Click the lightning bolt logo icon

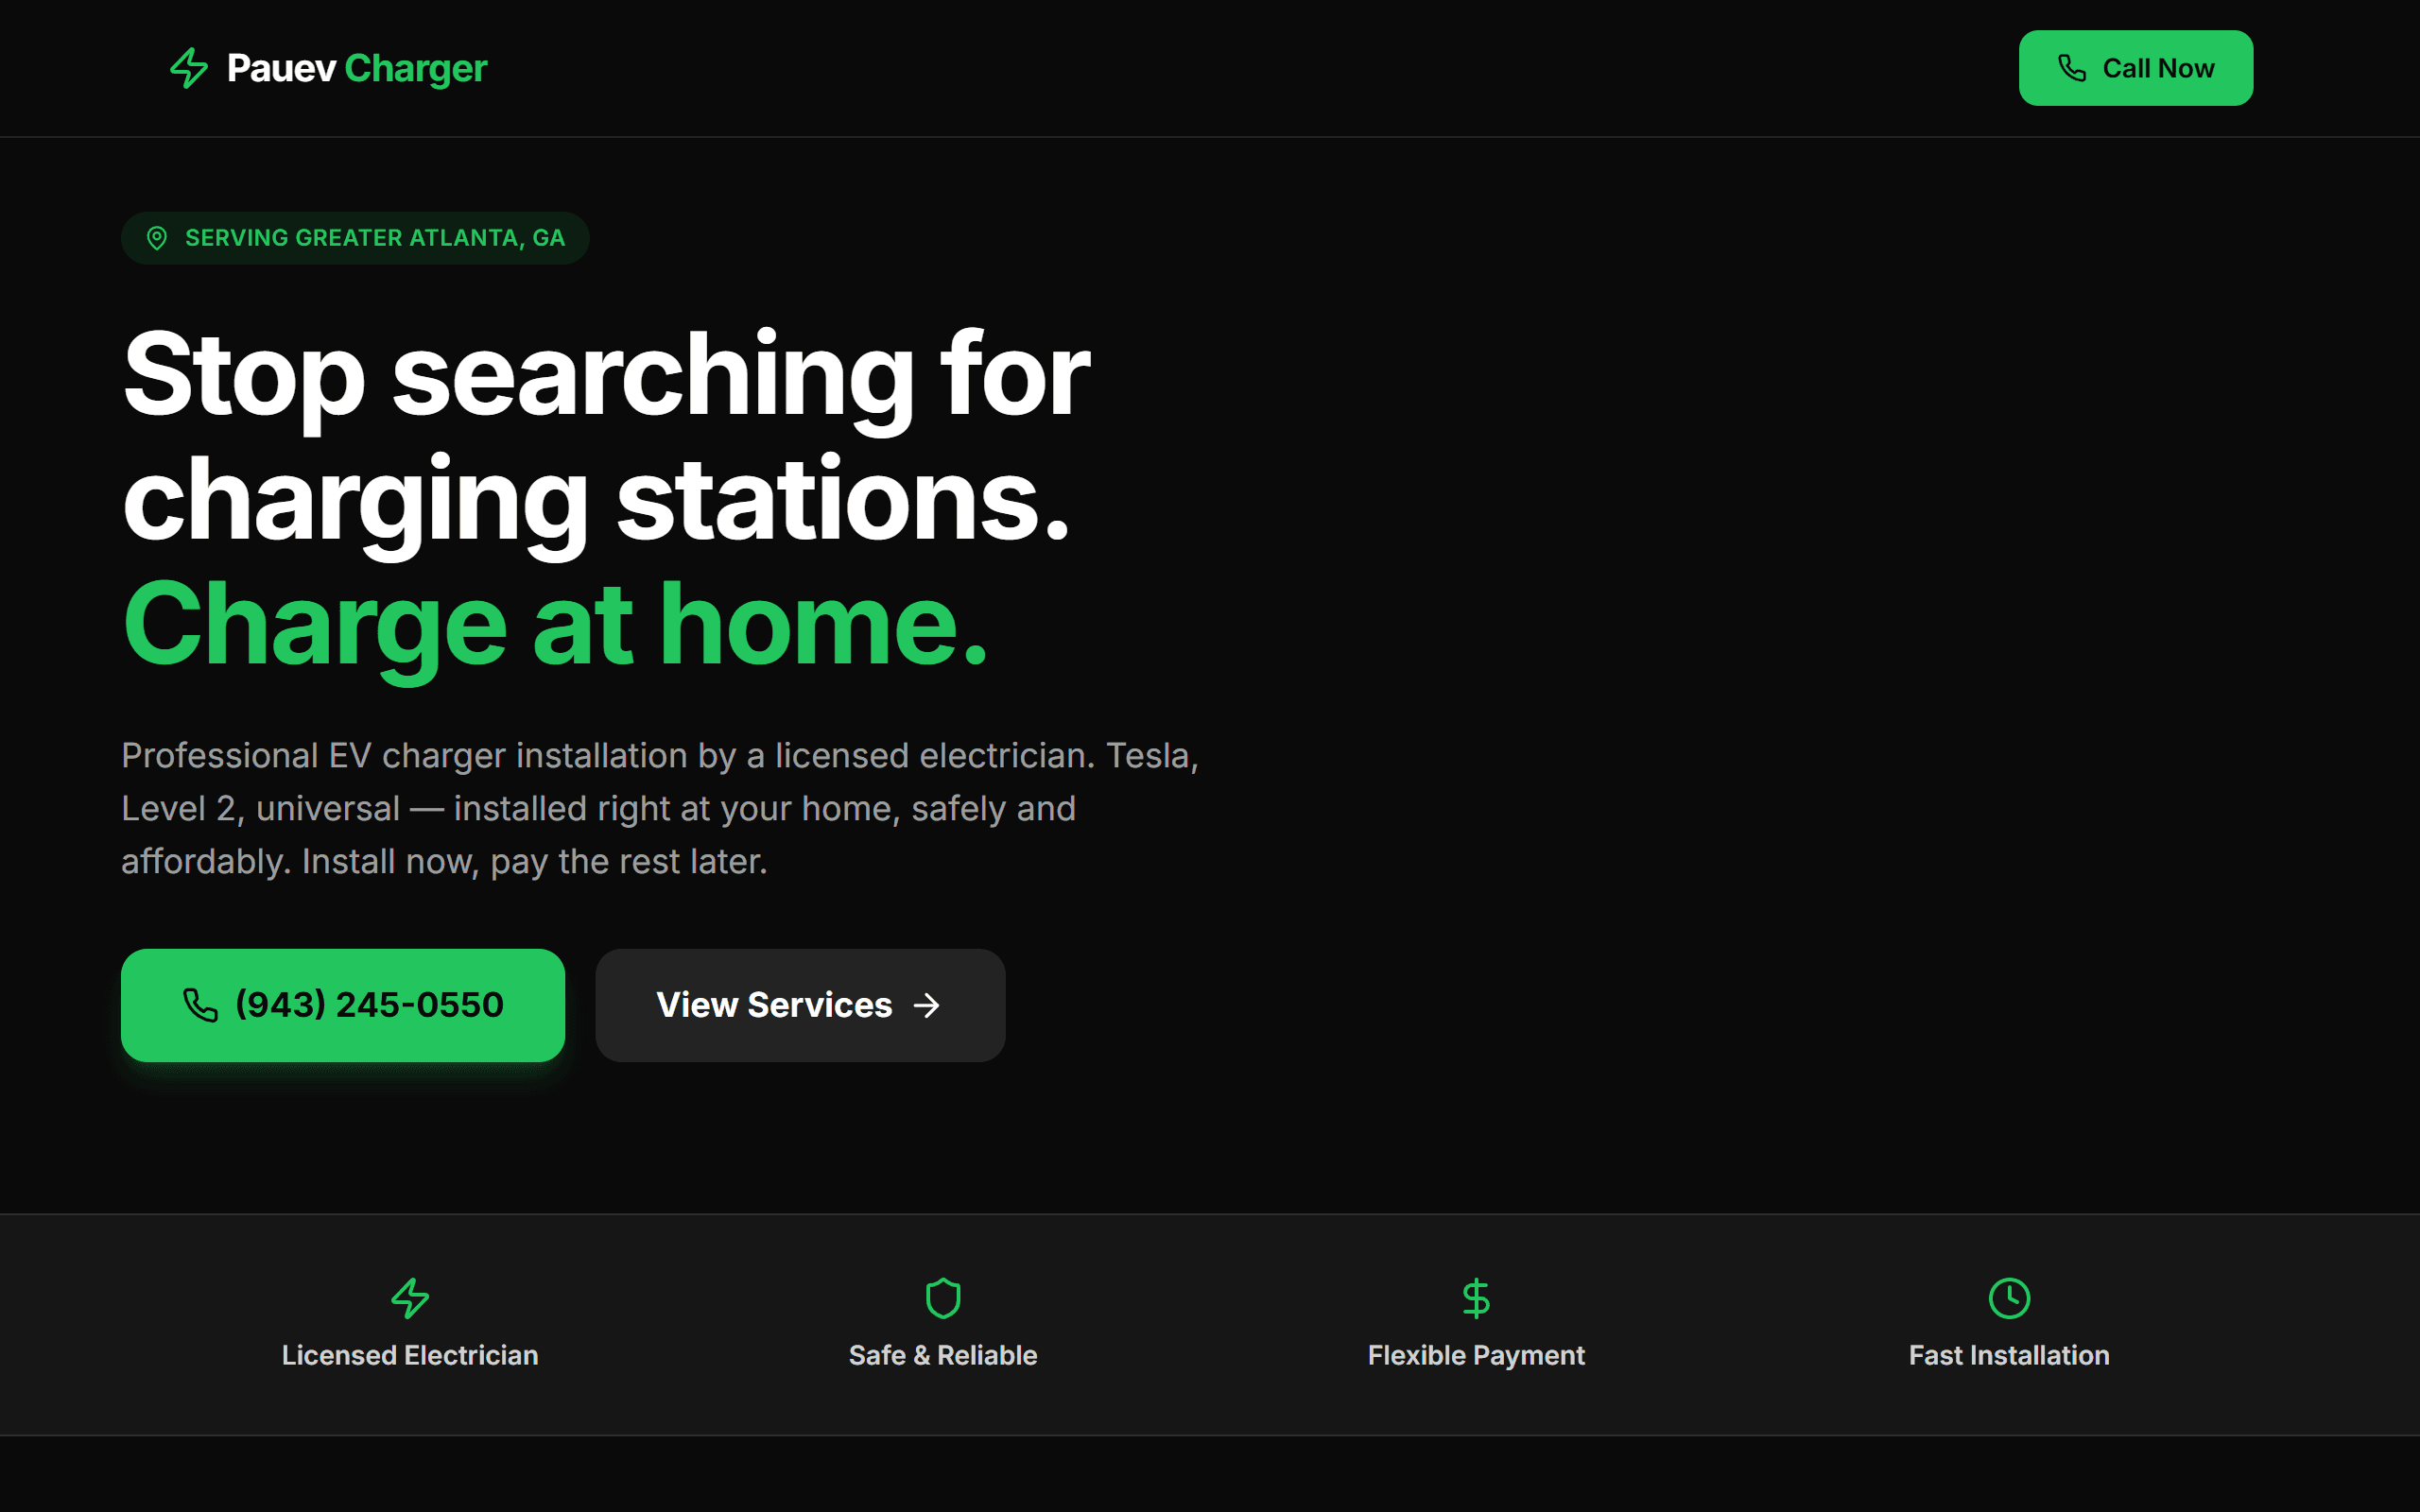pyautogui.click(x=188, y=68)
